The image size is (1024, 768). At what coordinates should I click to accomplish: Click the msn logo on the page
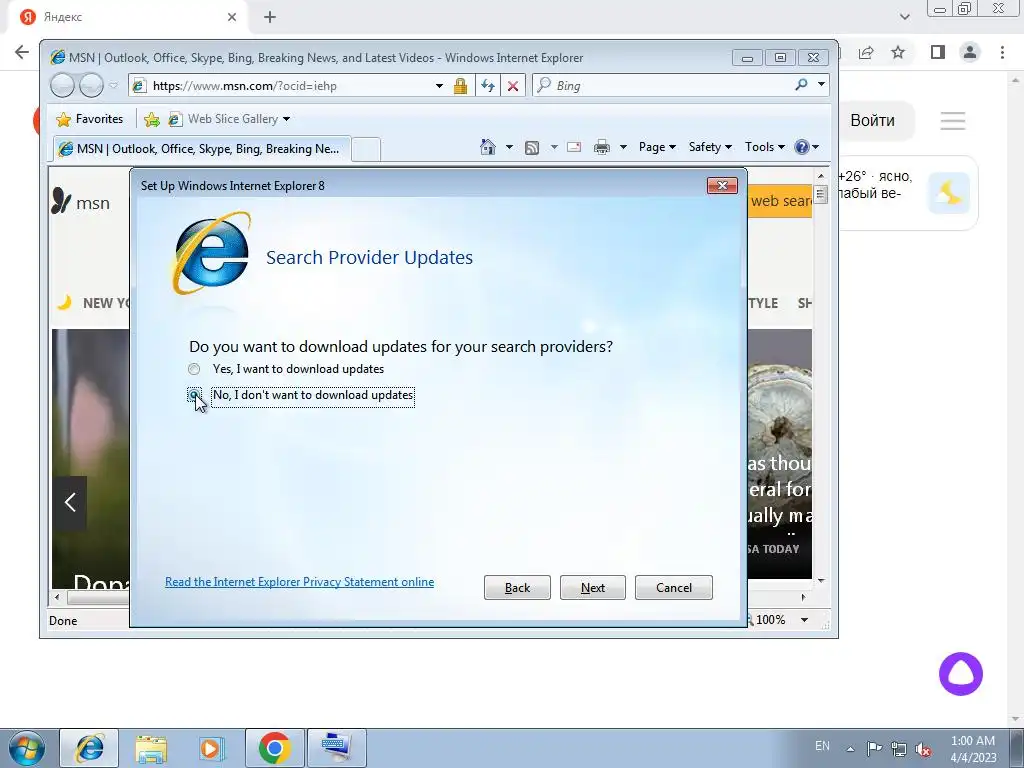coord(80,202)
